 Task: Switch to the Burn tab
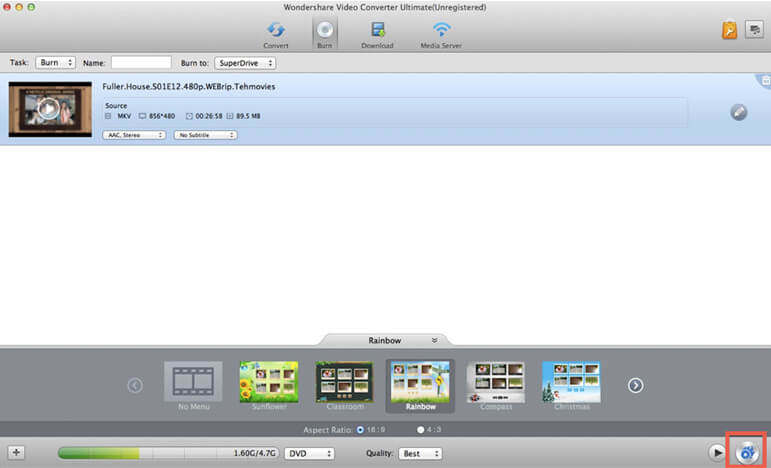click(x=325, y=34)
